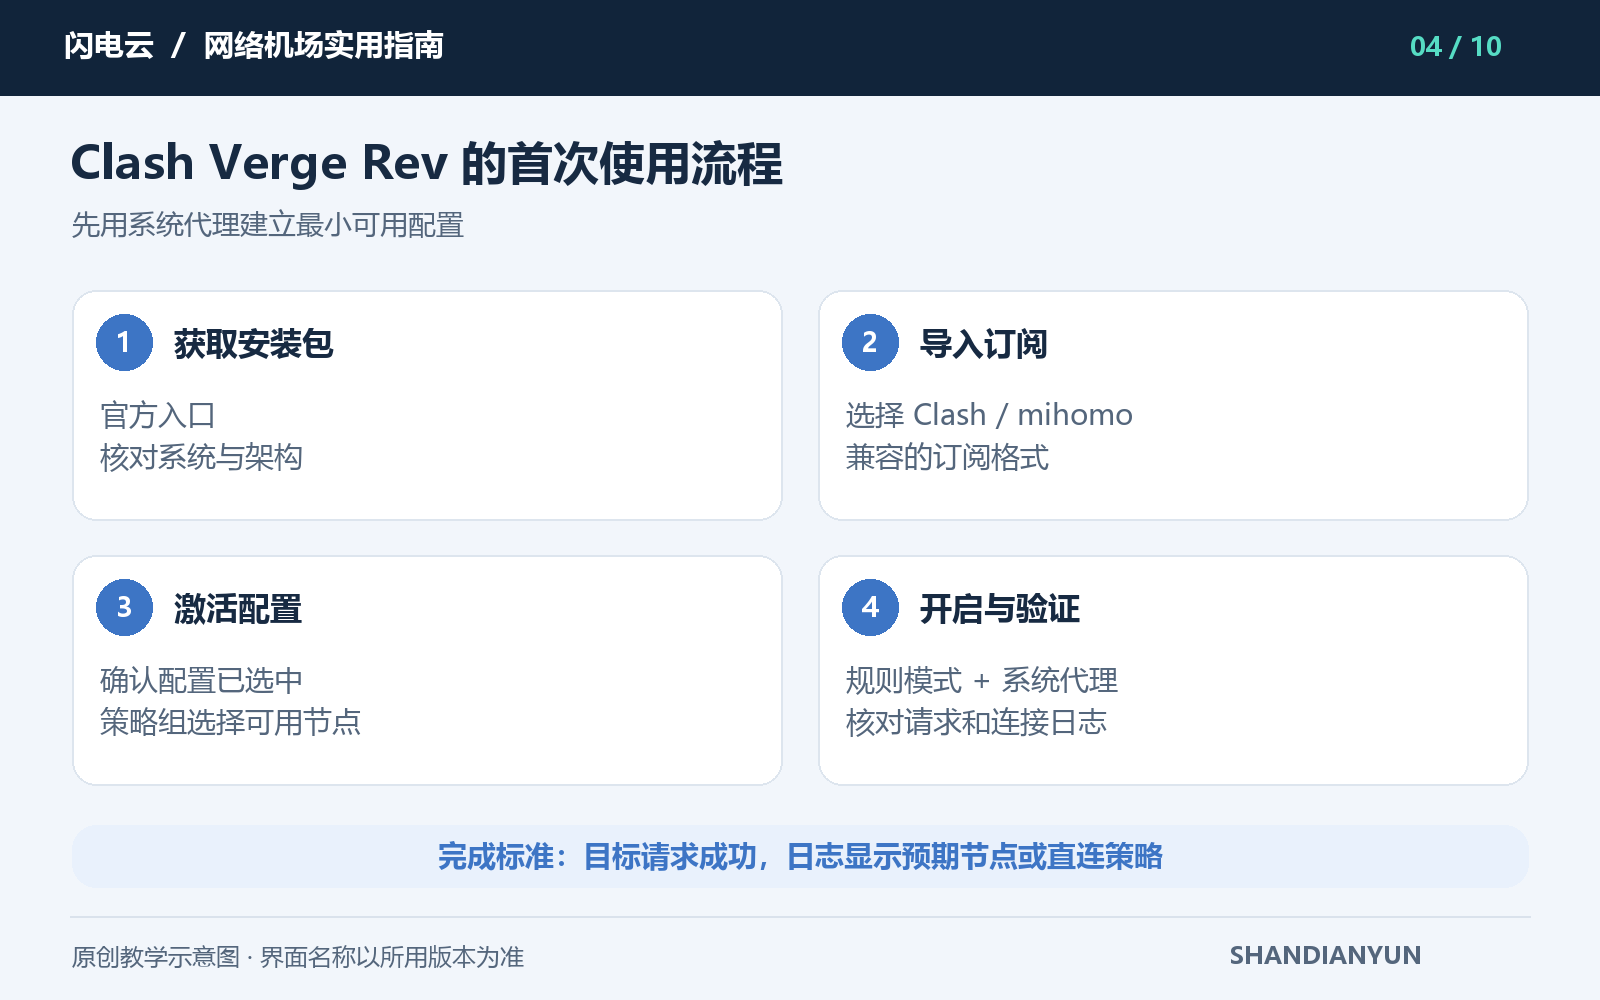Select the 激活配置 card heading
The width and height of the screenshot is (1600, 1000).
click(238, 609)
